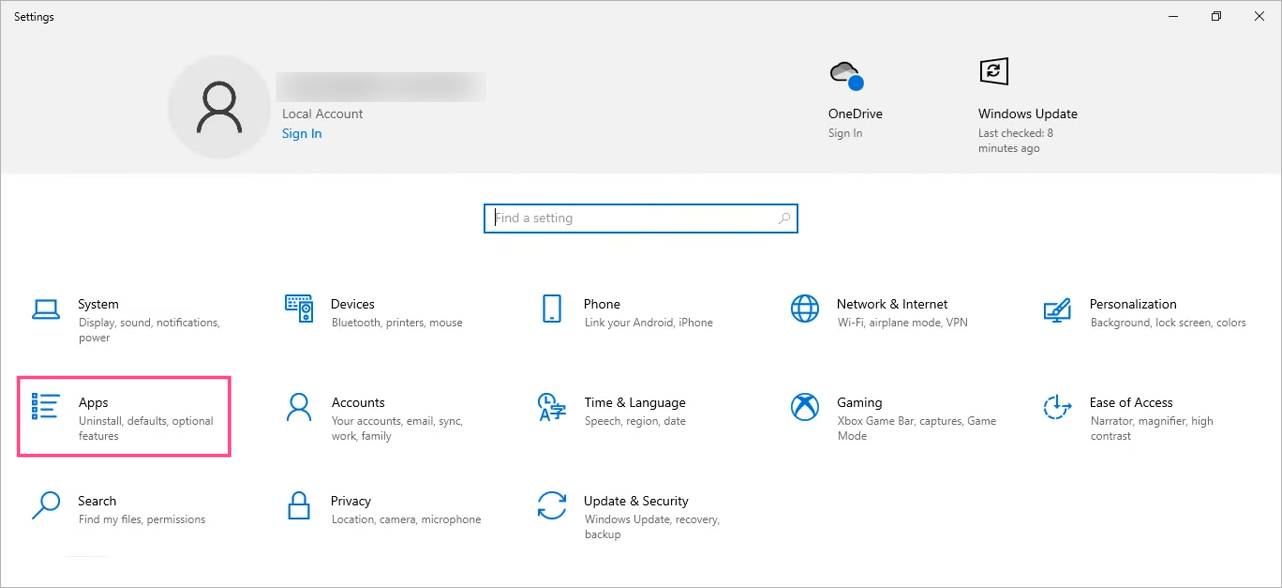Image resolution: width=1282 pixels, height=588 pixels.
Task: Select the Personalization category title
Action: pyautogui.click(x=1133, y=304)
